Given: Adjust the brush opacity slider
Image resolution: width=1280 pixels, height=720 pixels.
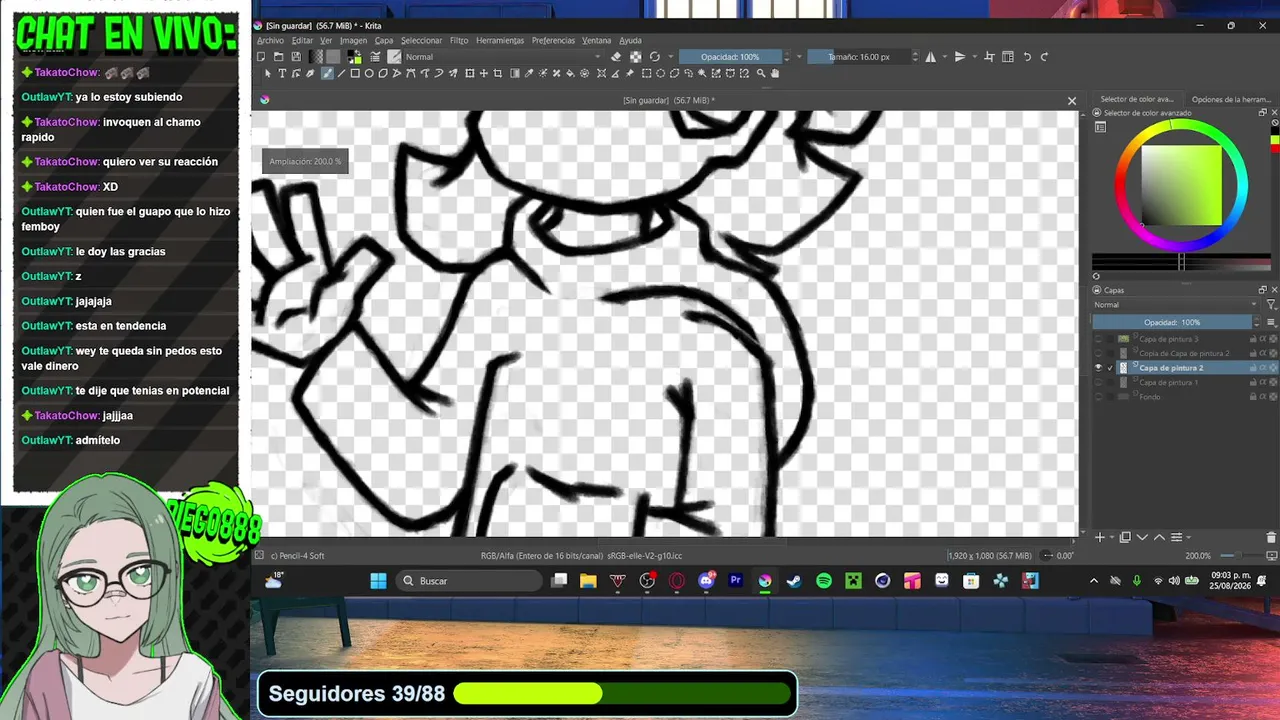Looking at the screenshot, I should (x=730, y=57).
